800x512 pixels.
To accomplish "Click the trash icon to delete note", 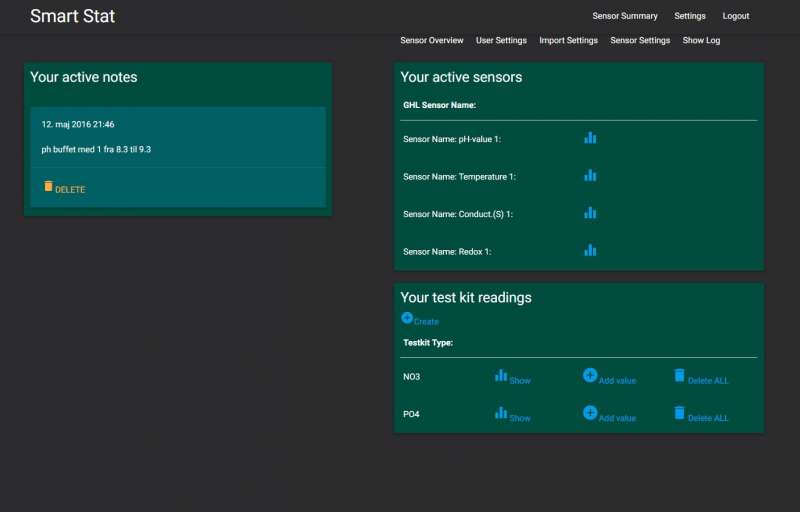I will (x=49, y=187).
